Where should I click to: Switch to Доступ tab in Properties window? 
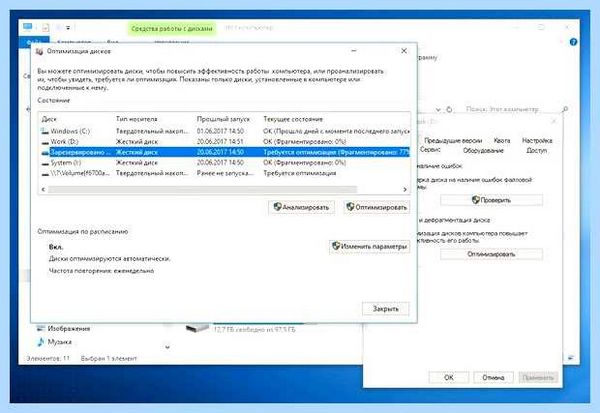point(536,150)
